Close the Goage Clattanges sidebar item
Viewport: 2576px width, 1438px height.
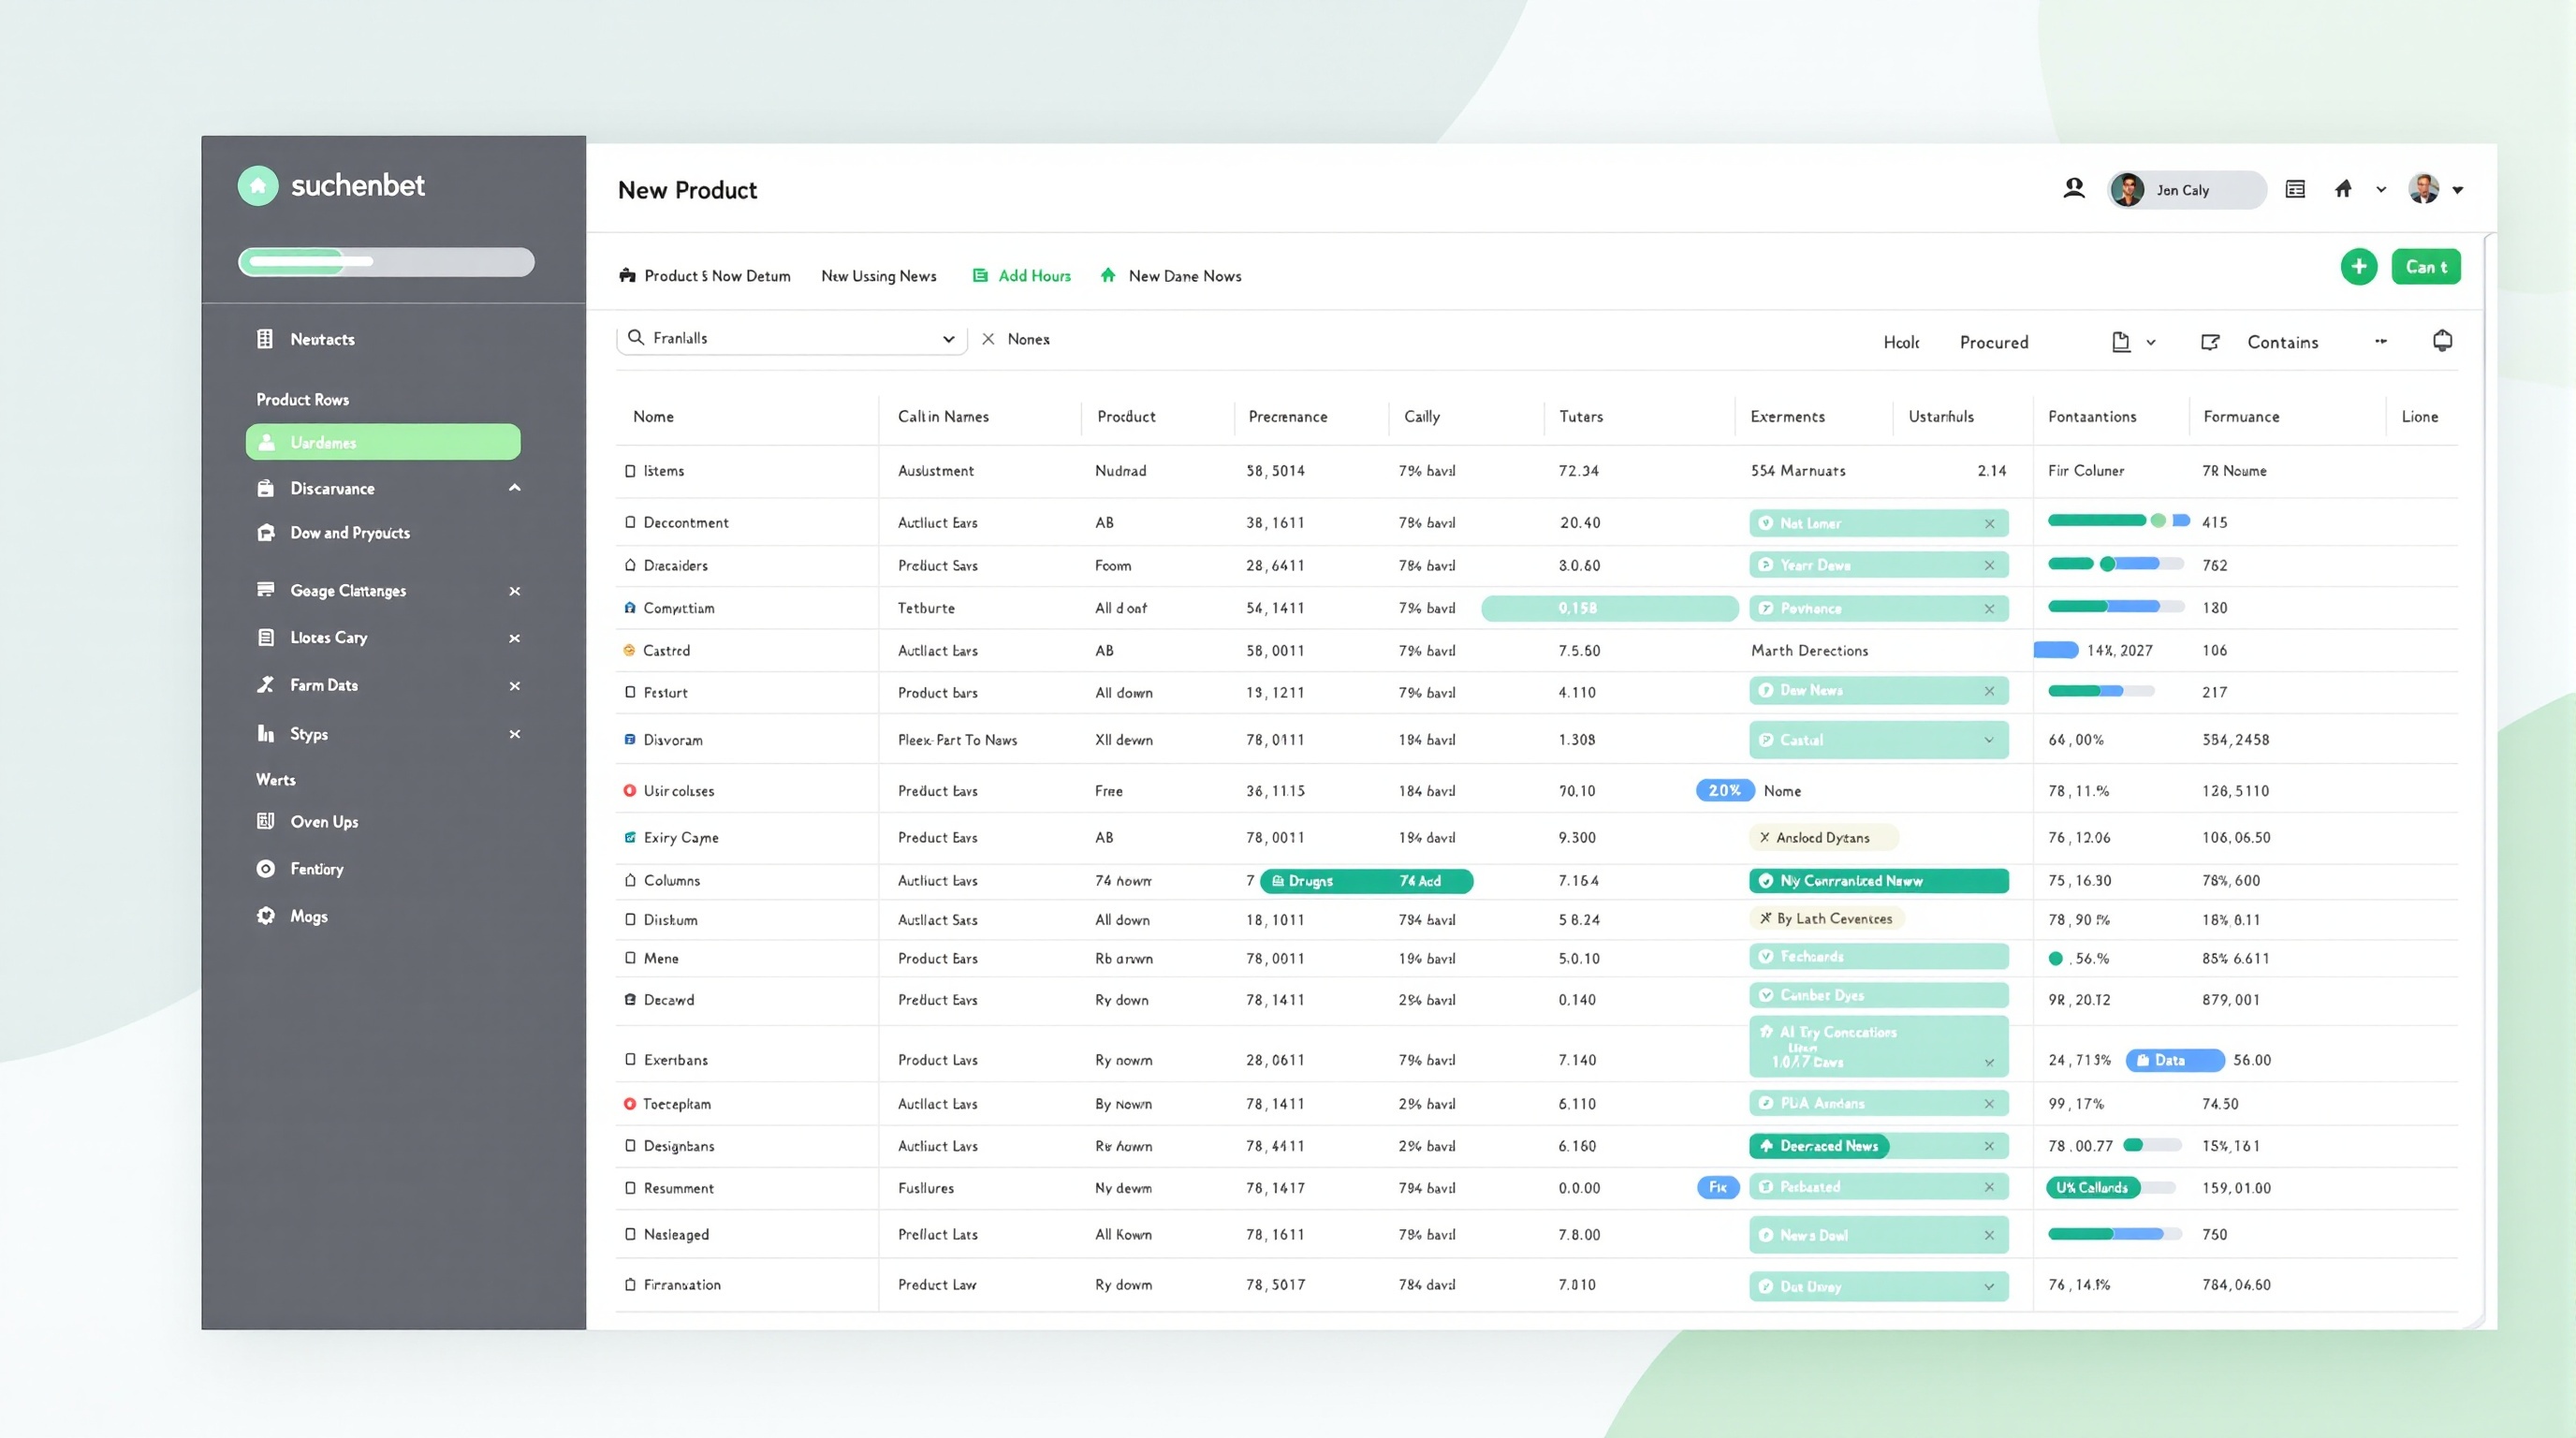[x=514, y=591]
